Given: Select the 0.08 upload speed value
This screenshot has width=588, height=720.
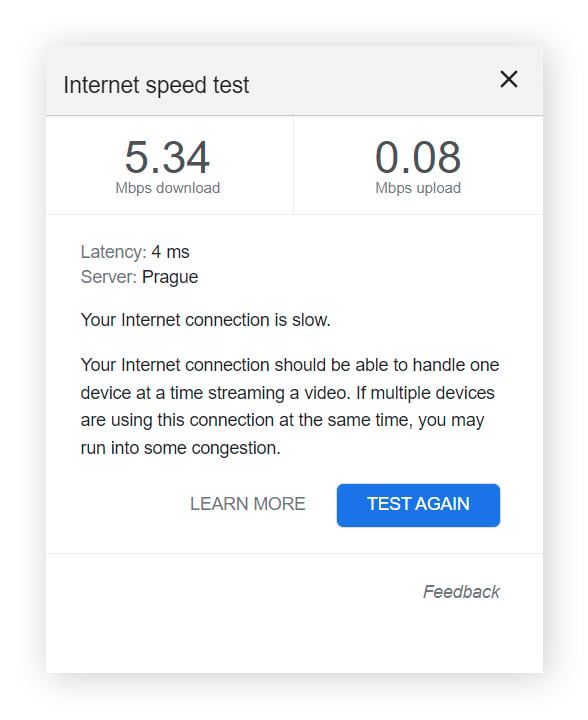Looking at the screenshot, I should [418, 158].
